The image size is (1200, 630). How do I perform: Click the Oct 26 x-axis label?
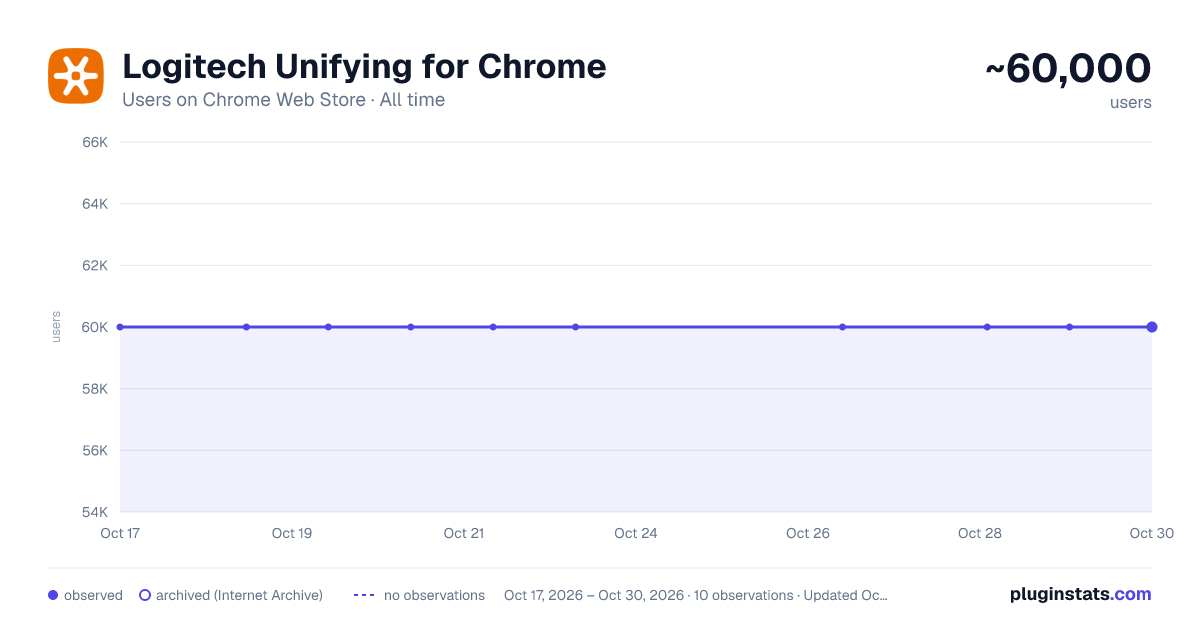(808, 533)
